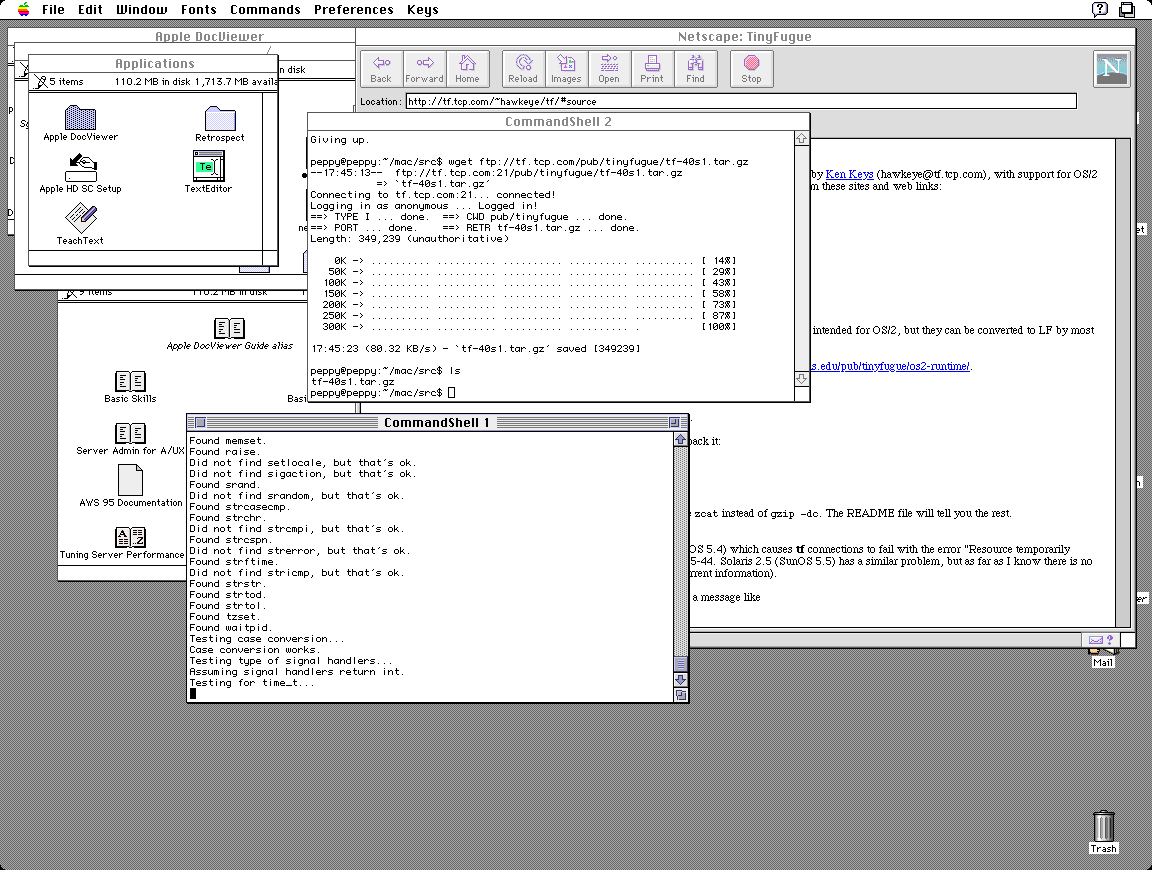Launch Apple HD SC Setup
Image resolution: width=1153 pixels, height=870 pixels.
click(80, 167)
